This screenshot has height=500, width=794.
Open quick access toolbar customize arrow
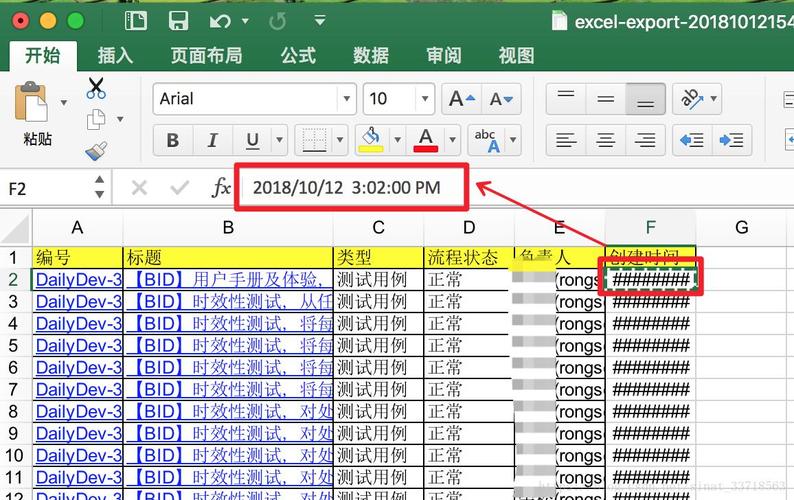[x=320, y=21]
